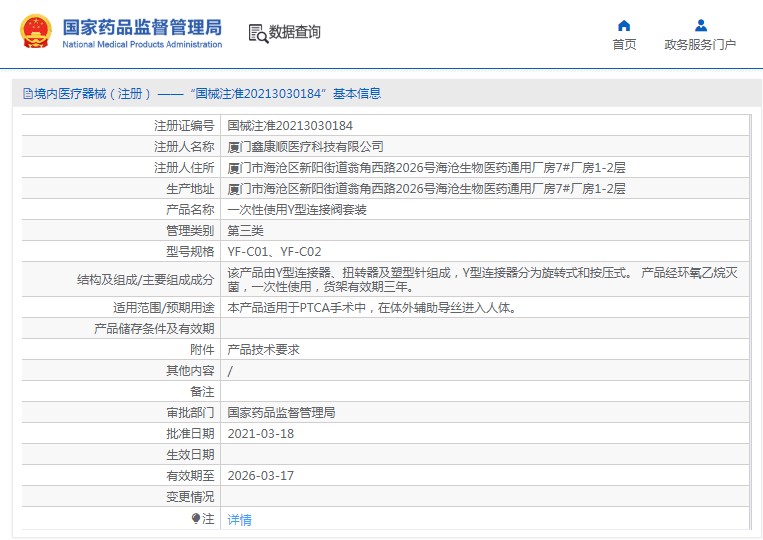Select model spec YF-C01、YF-C02
The height and width of the screenshot is (540, 763).
tap(274, 252)
